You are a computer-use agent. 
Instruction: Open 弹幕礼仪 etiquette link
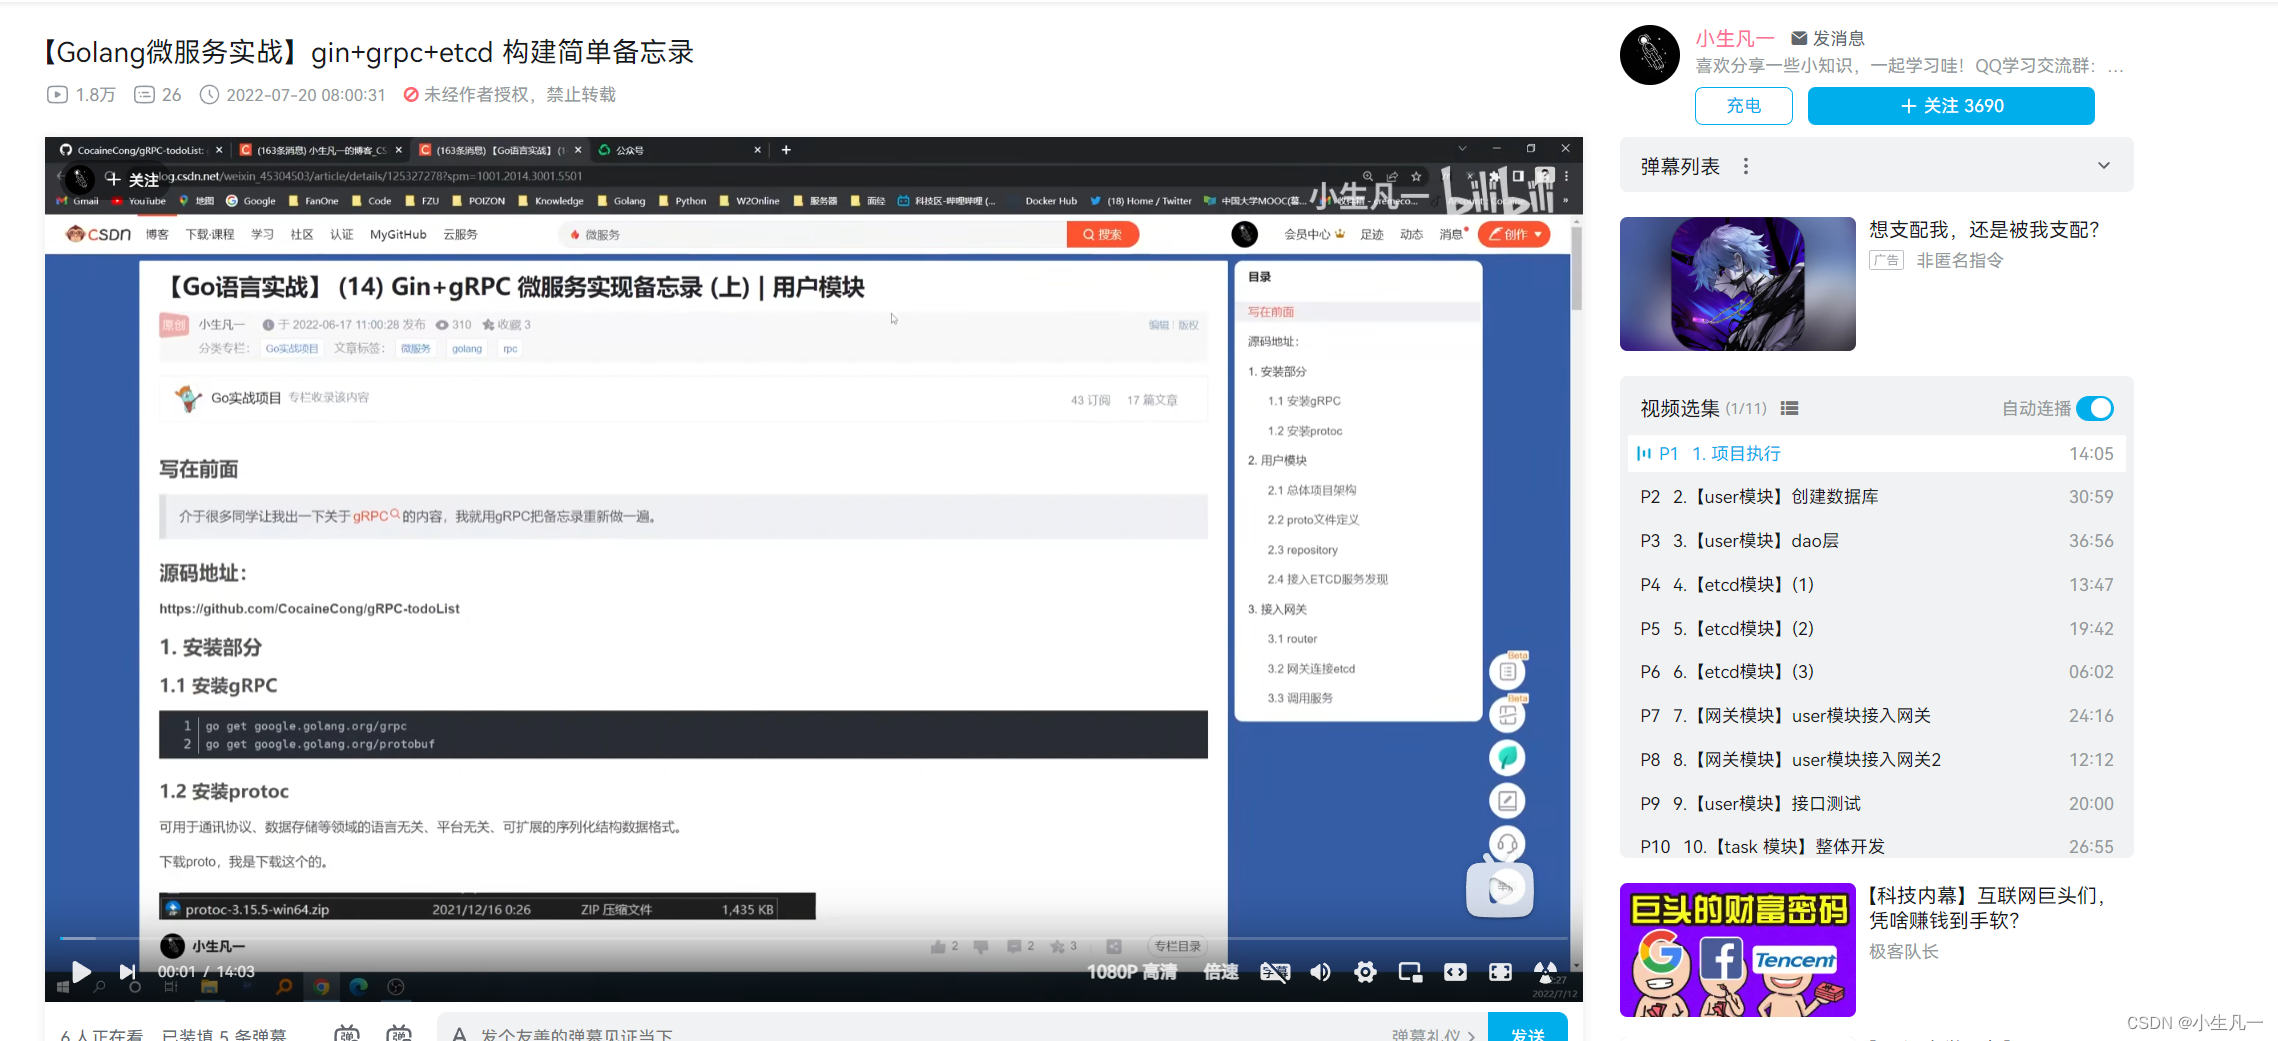(1433, 1035)
